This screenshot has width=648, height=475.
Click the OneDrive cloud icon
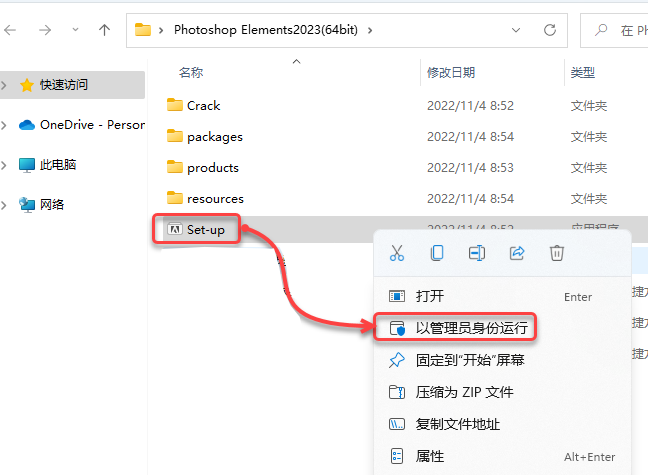point(27,124)
